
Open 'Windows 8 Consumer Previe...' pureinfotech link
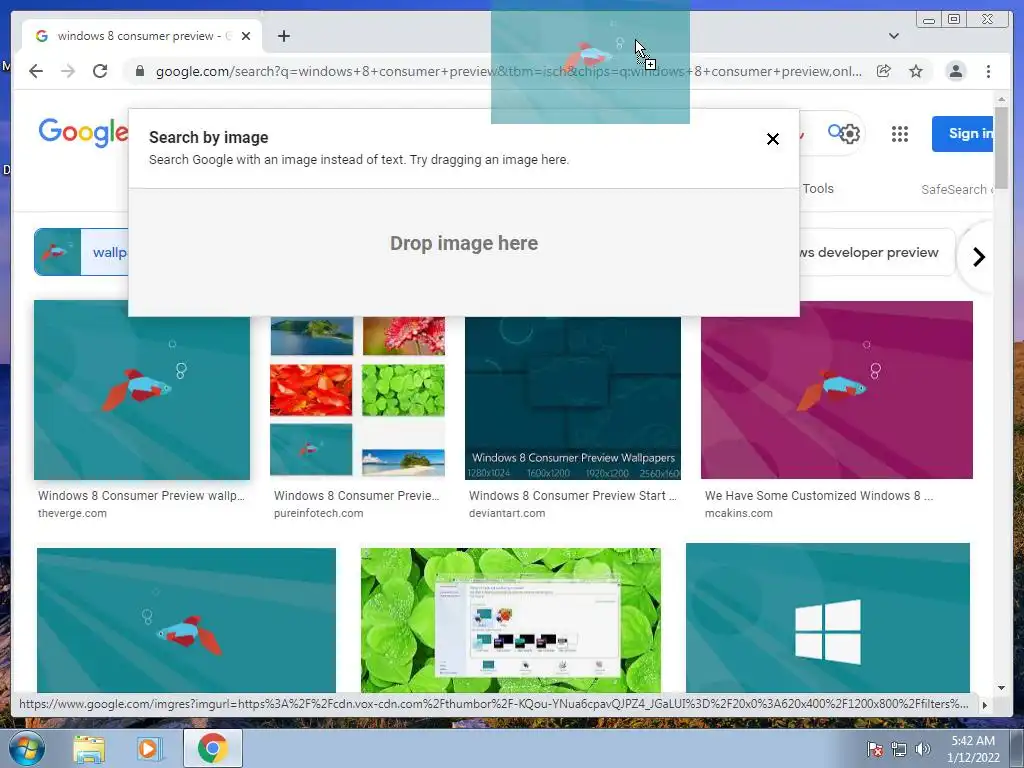357,496
